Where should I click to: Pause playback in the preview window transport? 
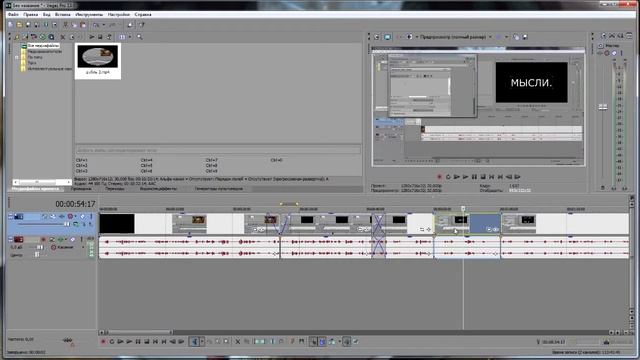click(x=474, y=177)
